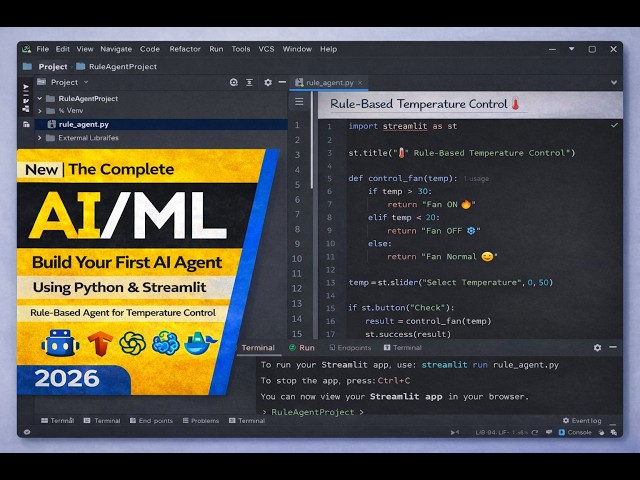Click the file icon on rule_agent.py tab
The image size is (640, 480).
pyautogui.click(x=299, y=82)
